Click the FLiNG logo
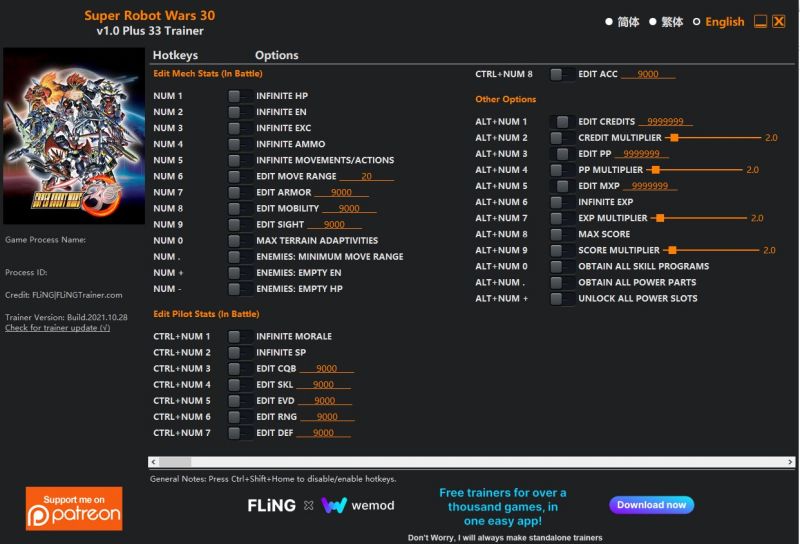 click(271, 506)
